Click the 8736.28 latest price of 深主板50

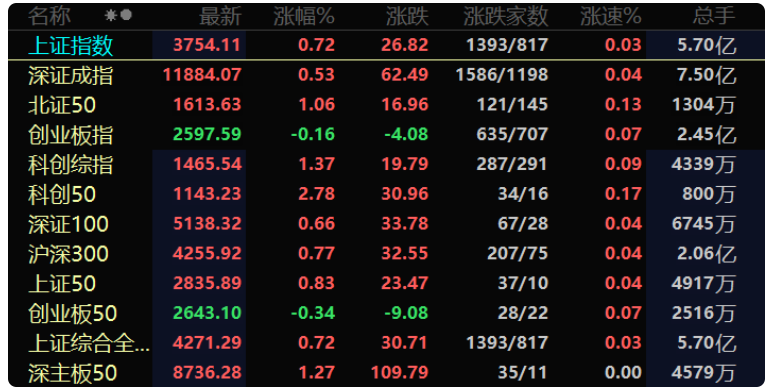click(207, 372)
